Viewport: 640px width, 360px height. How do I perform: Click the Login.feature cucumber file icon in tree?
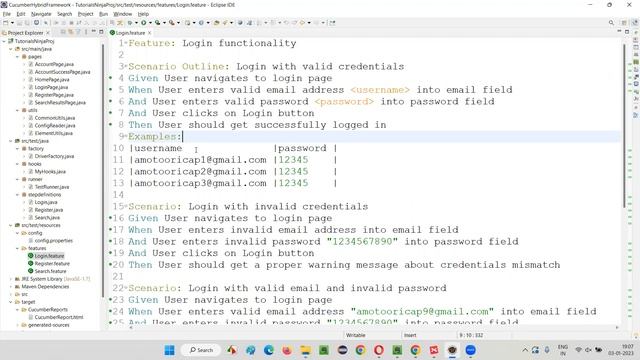pyautogui.click(x=31, y=256)
